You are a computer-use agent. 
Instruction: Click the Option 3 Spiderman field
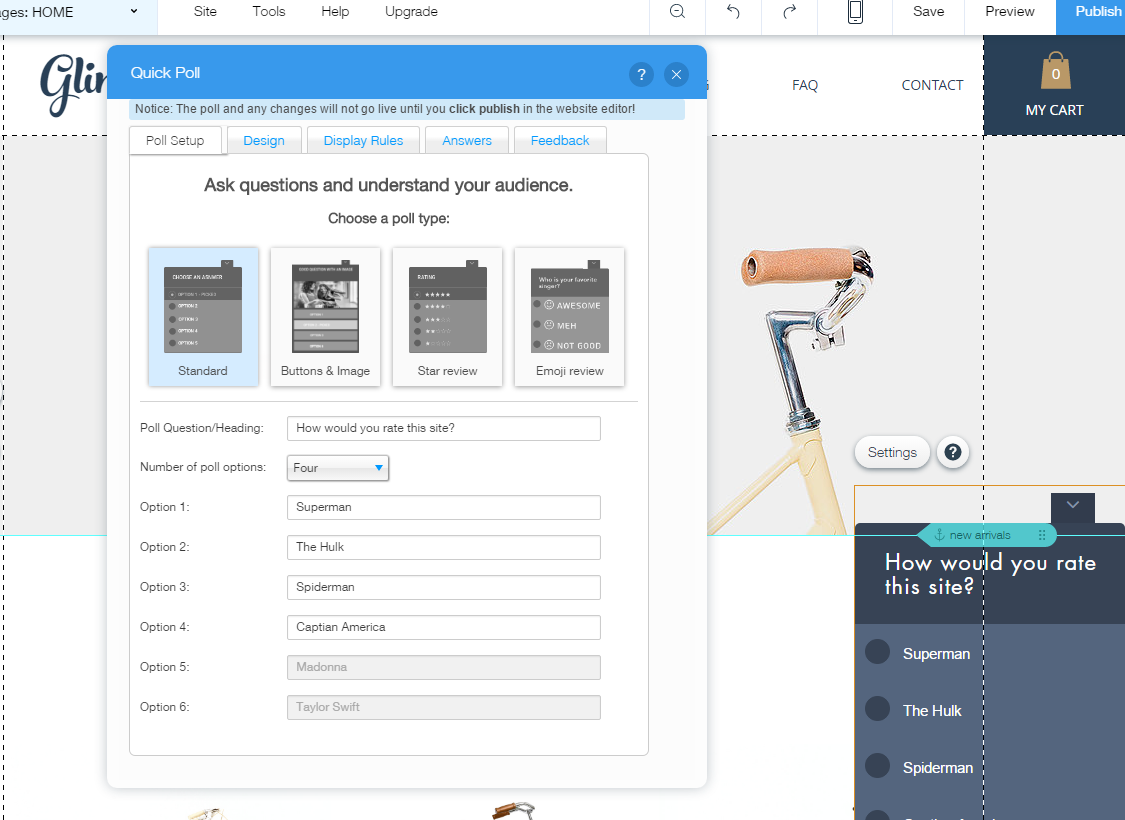(x=443, y=588)
